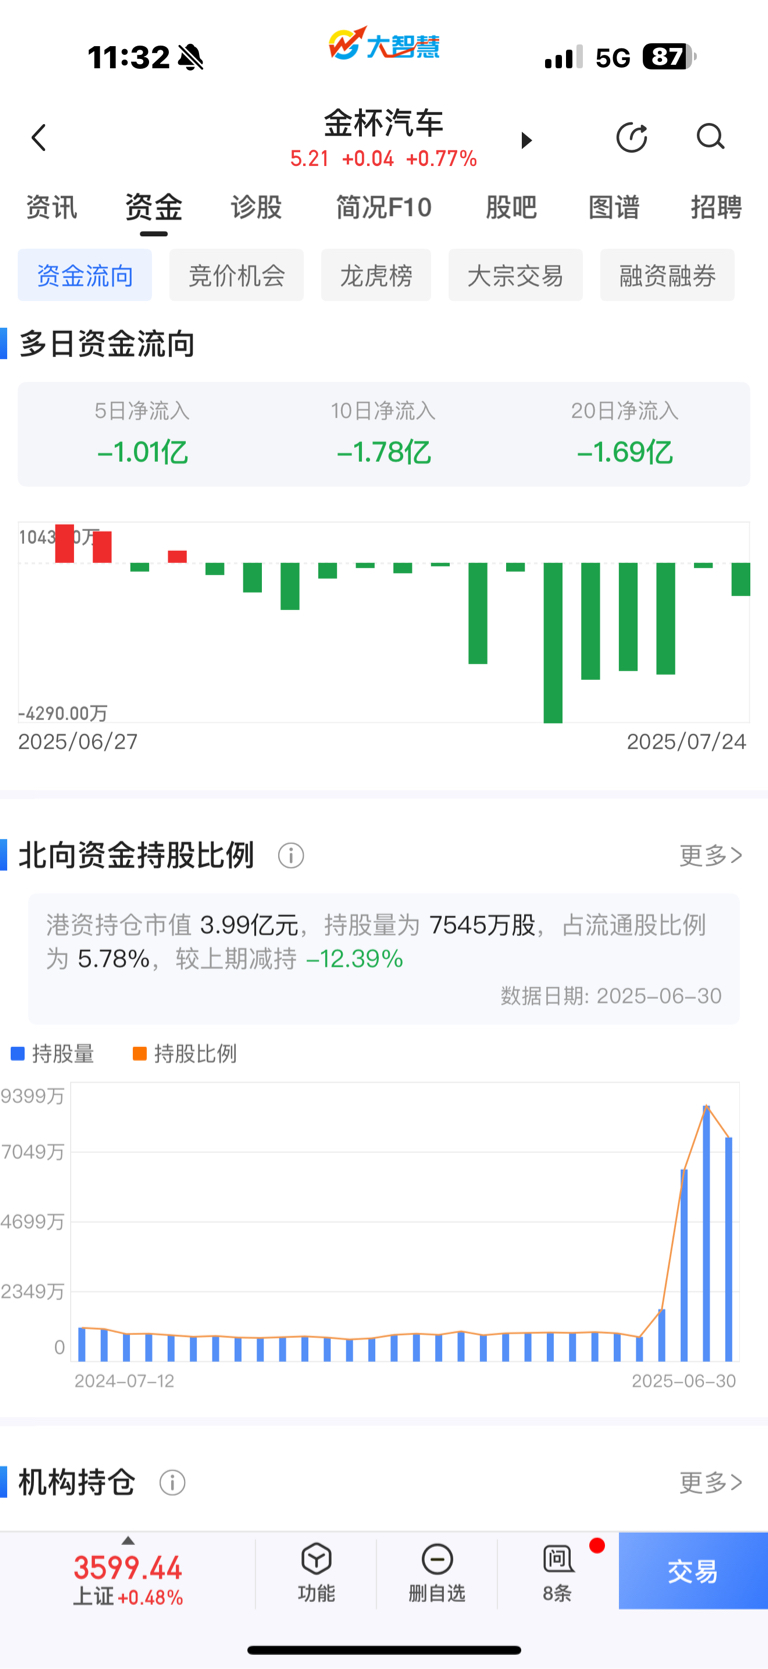Tap price line 5.21 +0.04 +0.77%
The image size is (768, 1669).
tap(384, 159)
